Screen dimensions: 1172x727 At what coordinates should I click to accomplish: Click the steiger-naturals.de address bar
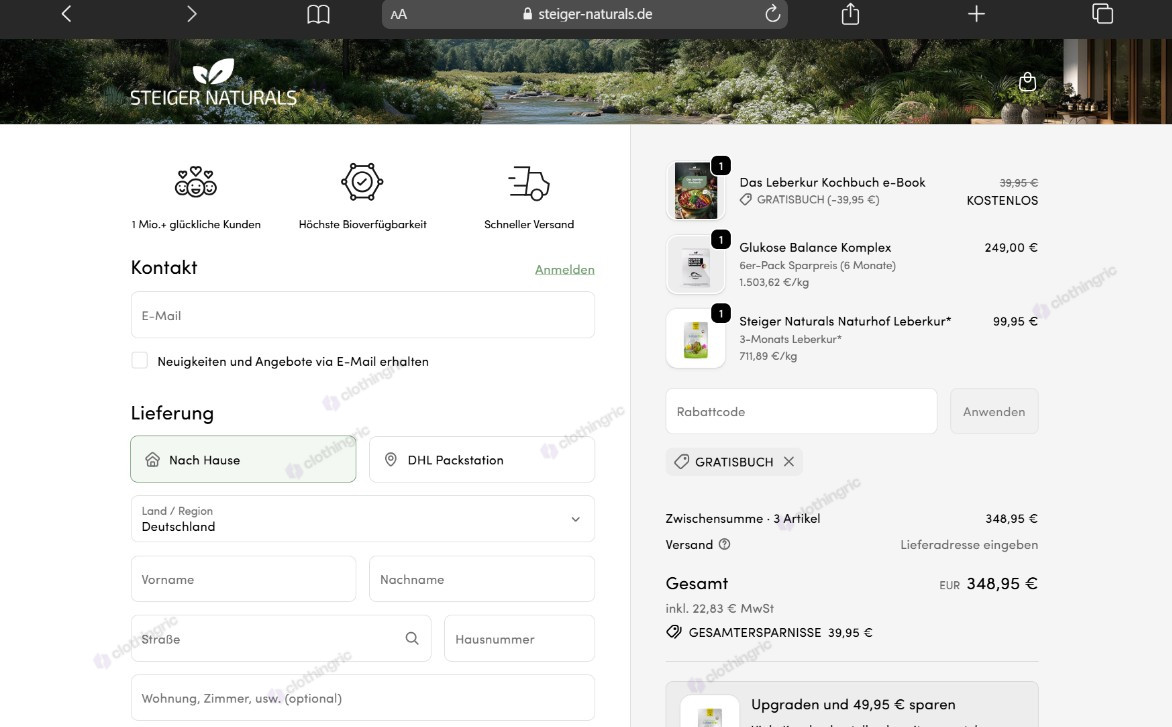coord(585,14)
